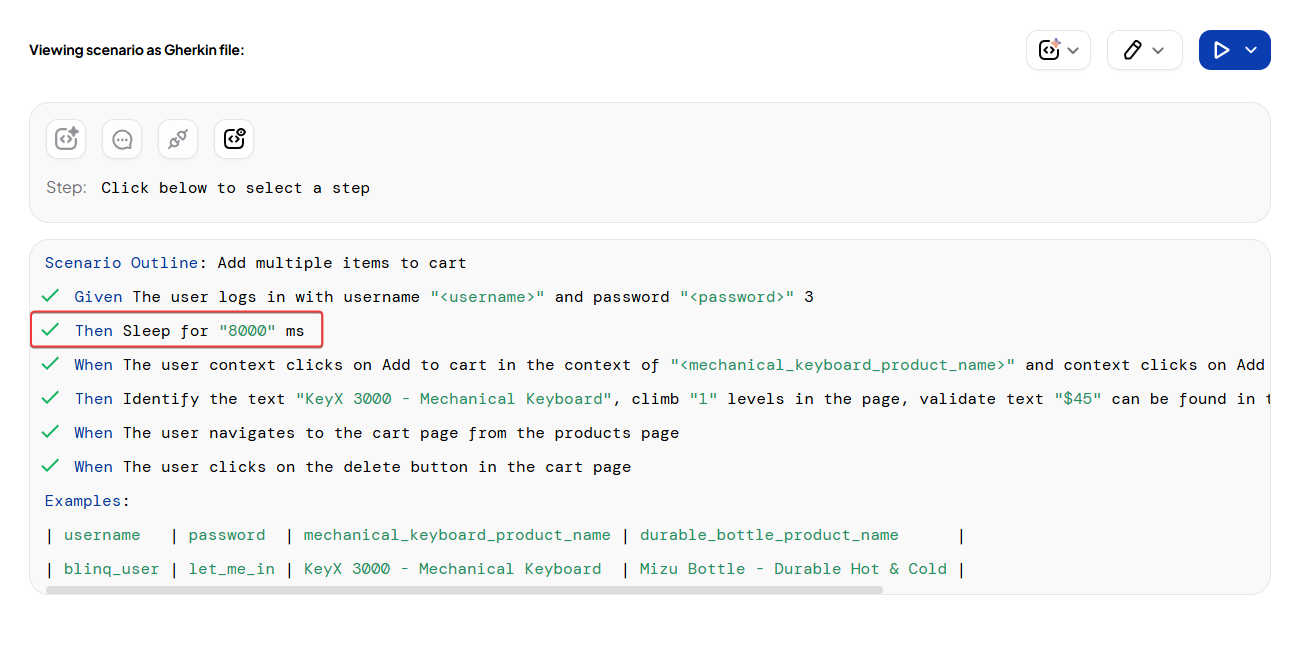The width and height of the screenshot is (1303, 645).
Task: Expand the AI code dropdown chevron
Action: pyautogui.click(x=1073, y=50)
